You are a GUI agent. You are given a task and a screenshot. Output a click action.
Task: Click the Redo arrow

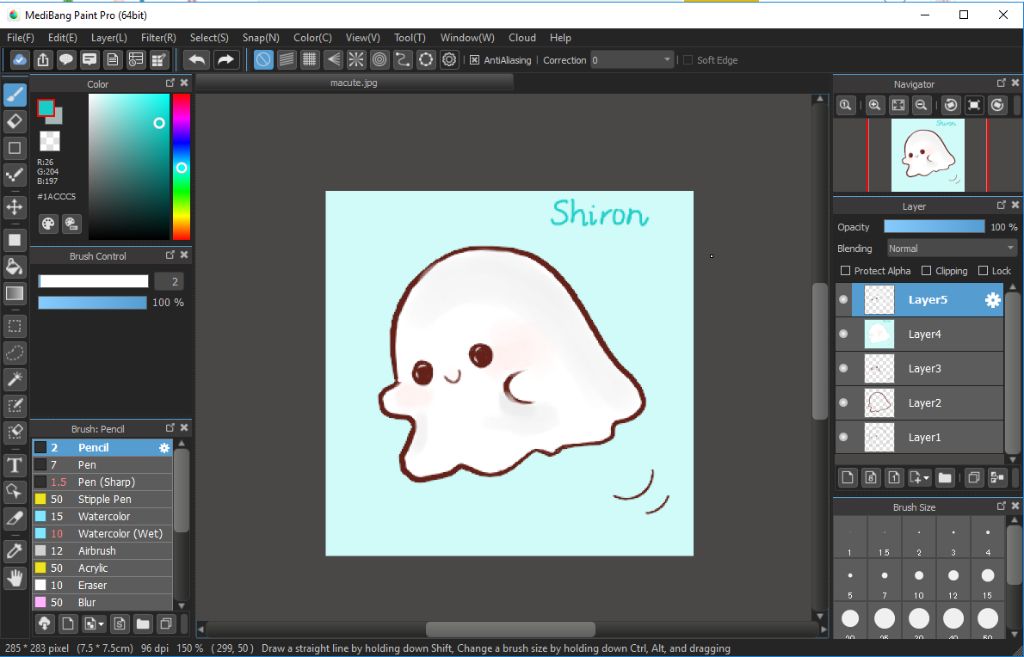225,60
